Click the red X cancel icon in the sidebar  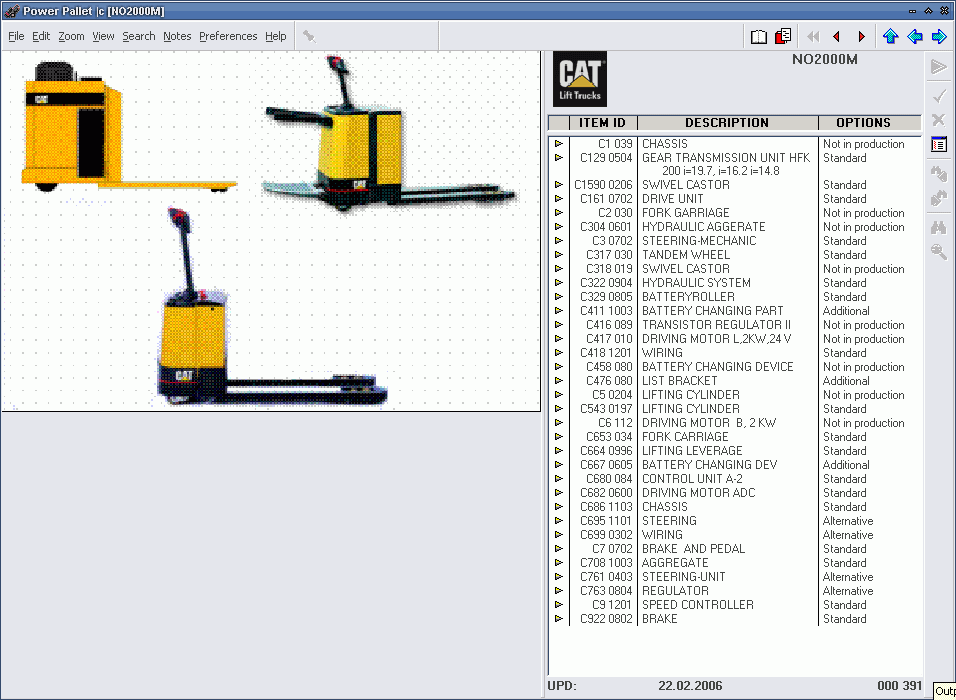938,120
